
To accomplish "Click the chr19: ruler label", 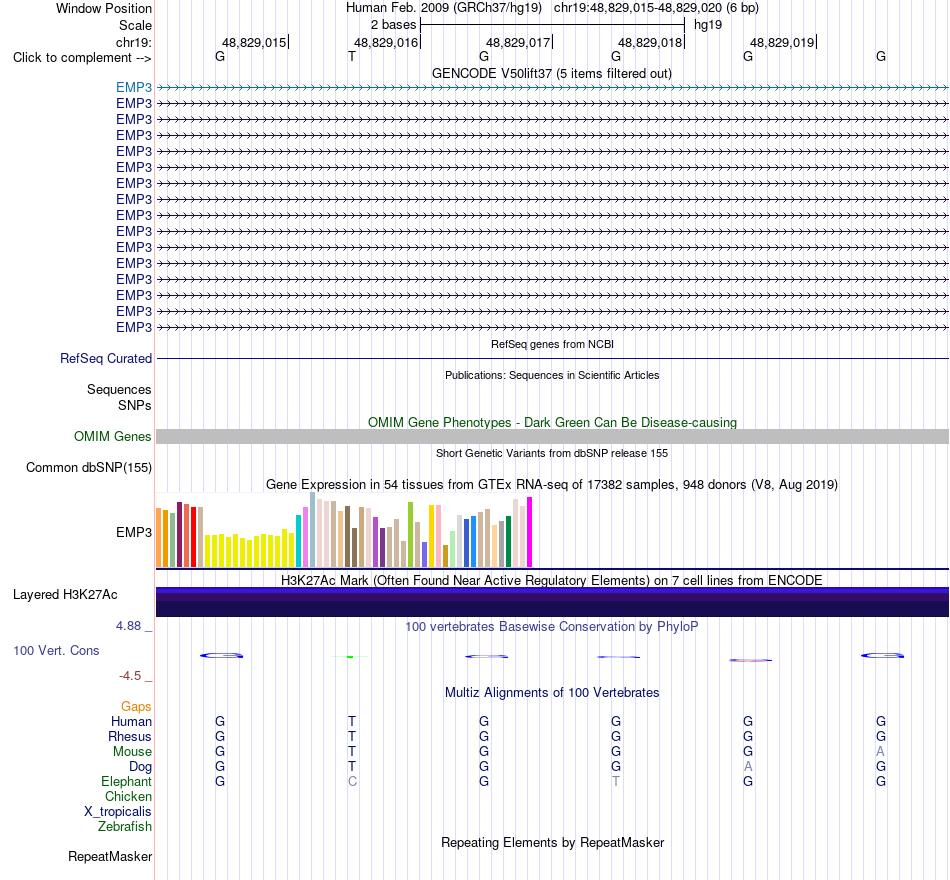I will click(134, 42).
